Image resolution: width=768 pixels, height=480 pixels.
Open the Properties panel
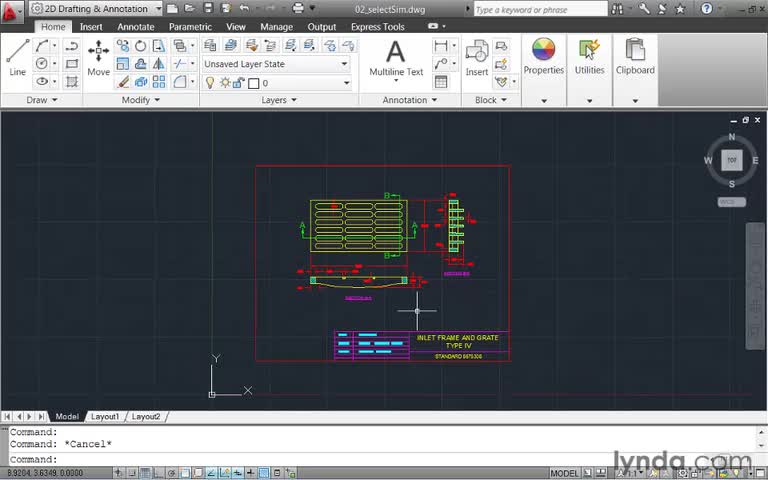pyautogui.click(x=543, y=57)
